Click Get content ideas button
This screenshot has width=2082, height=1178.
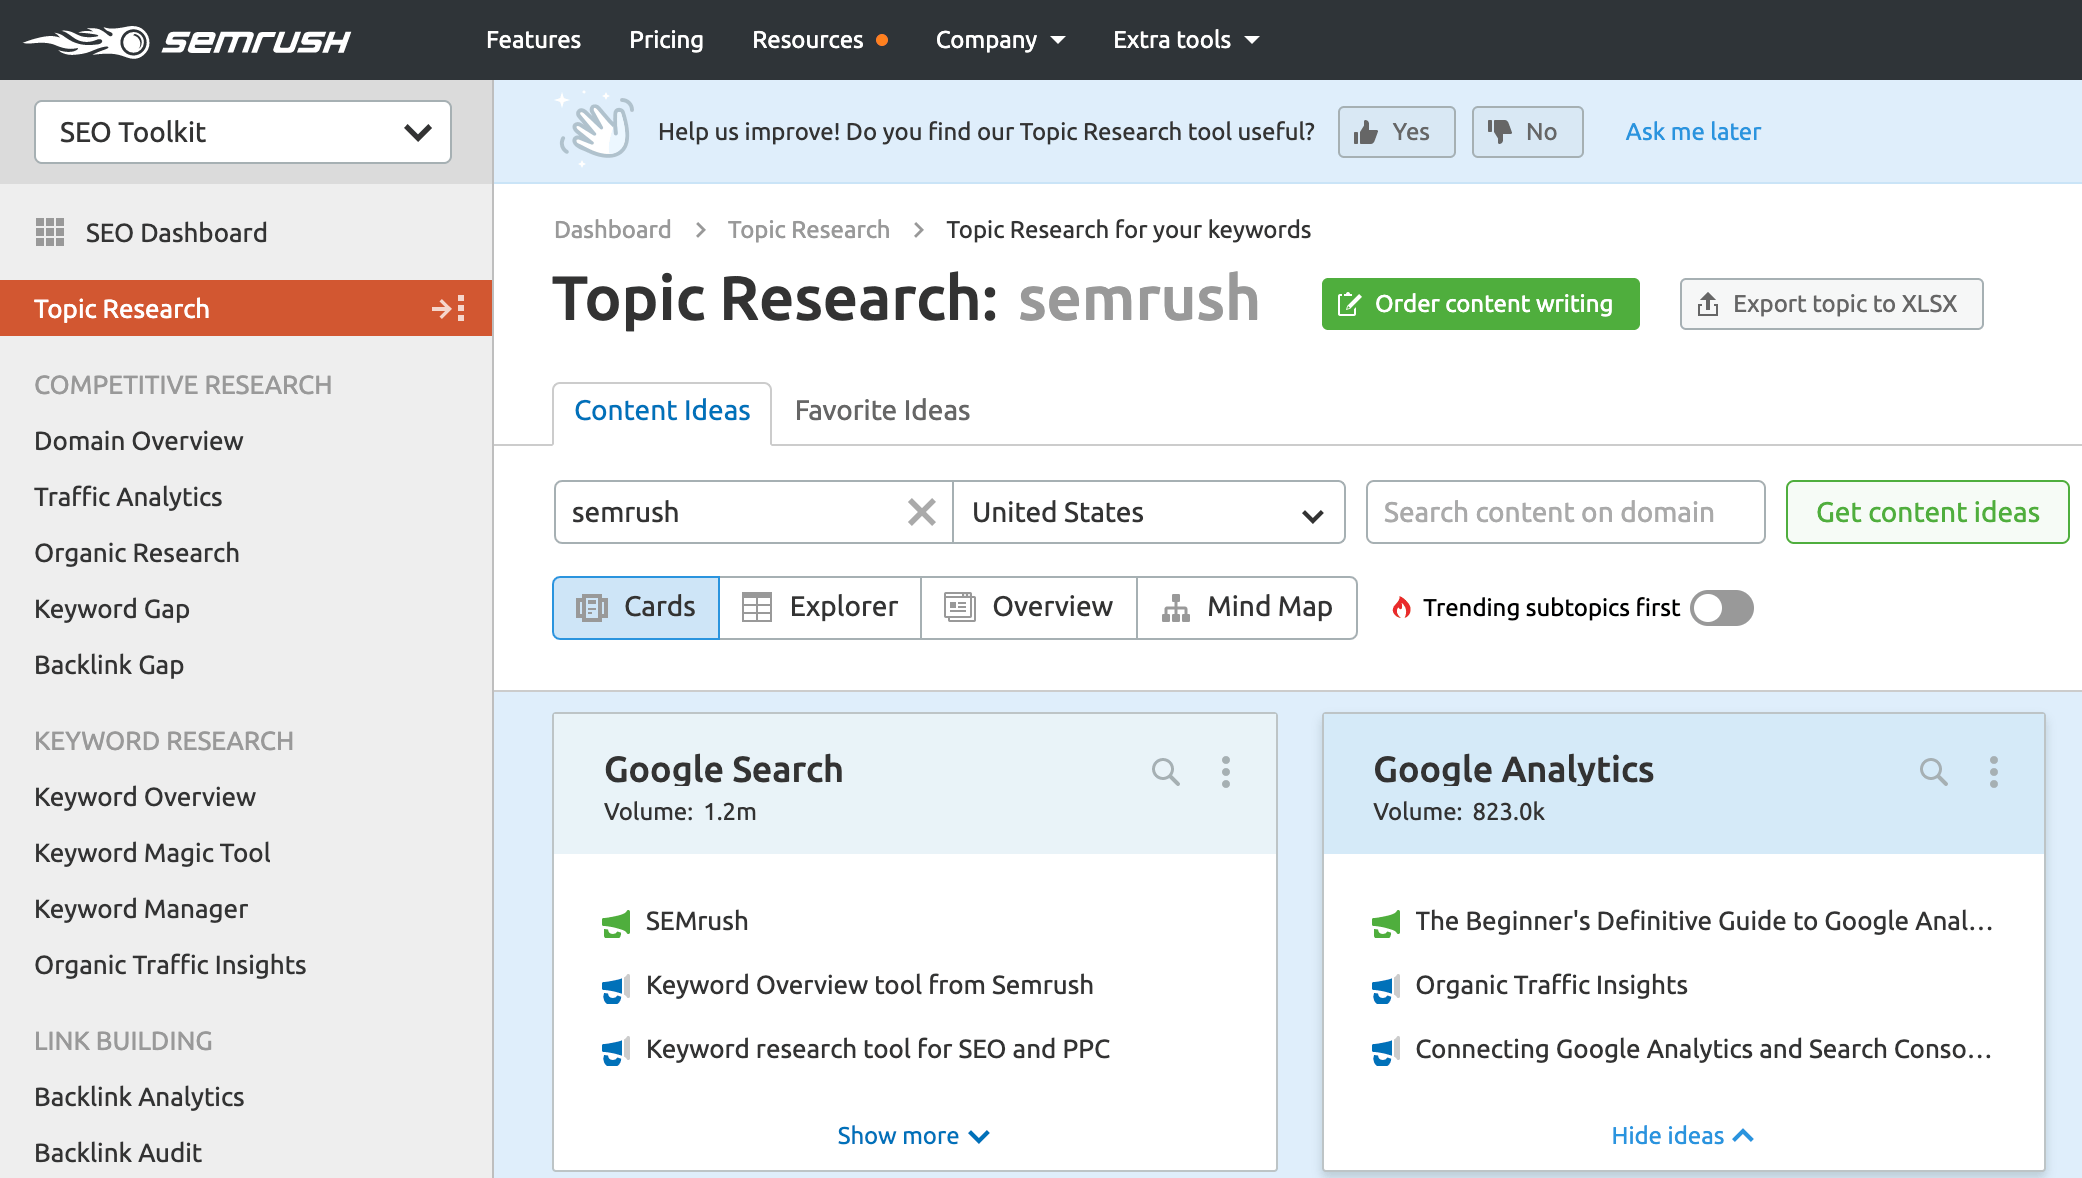pos(1927,512)
